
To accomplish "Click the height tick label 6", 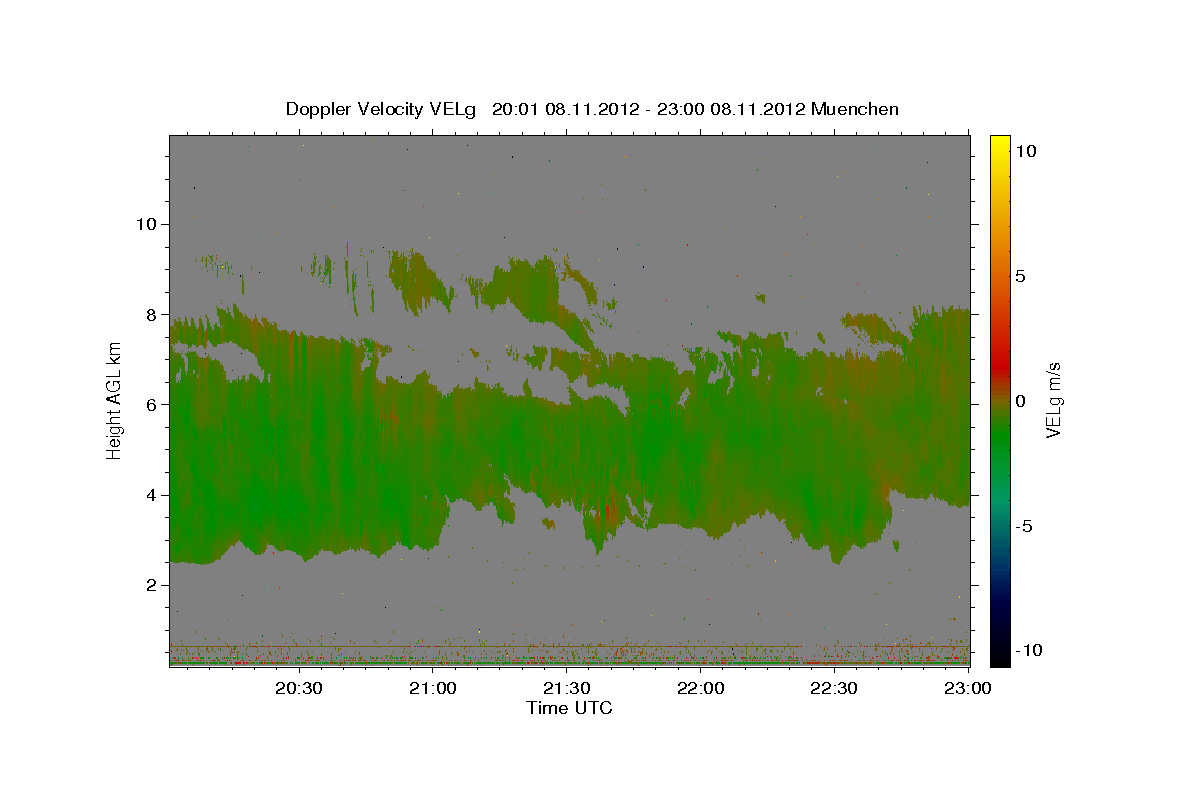I will point(150,404).
